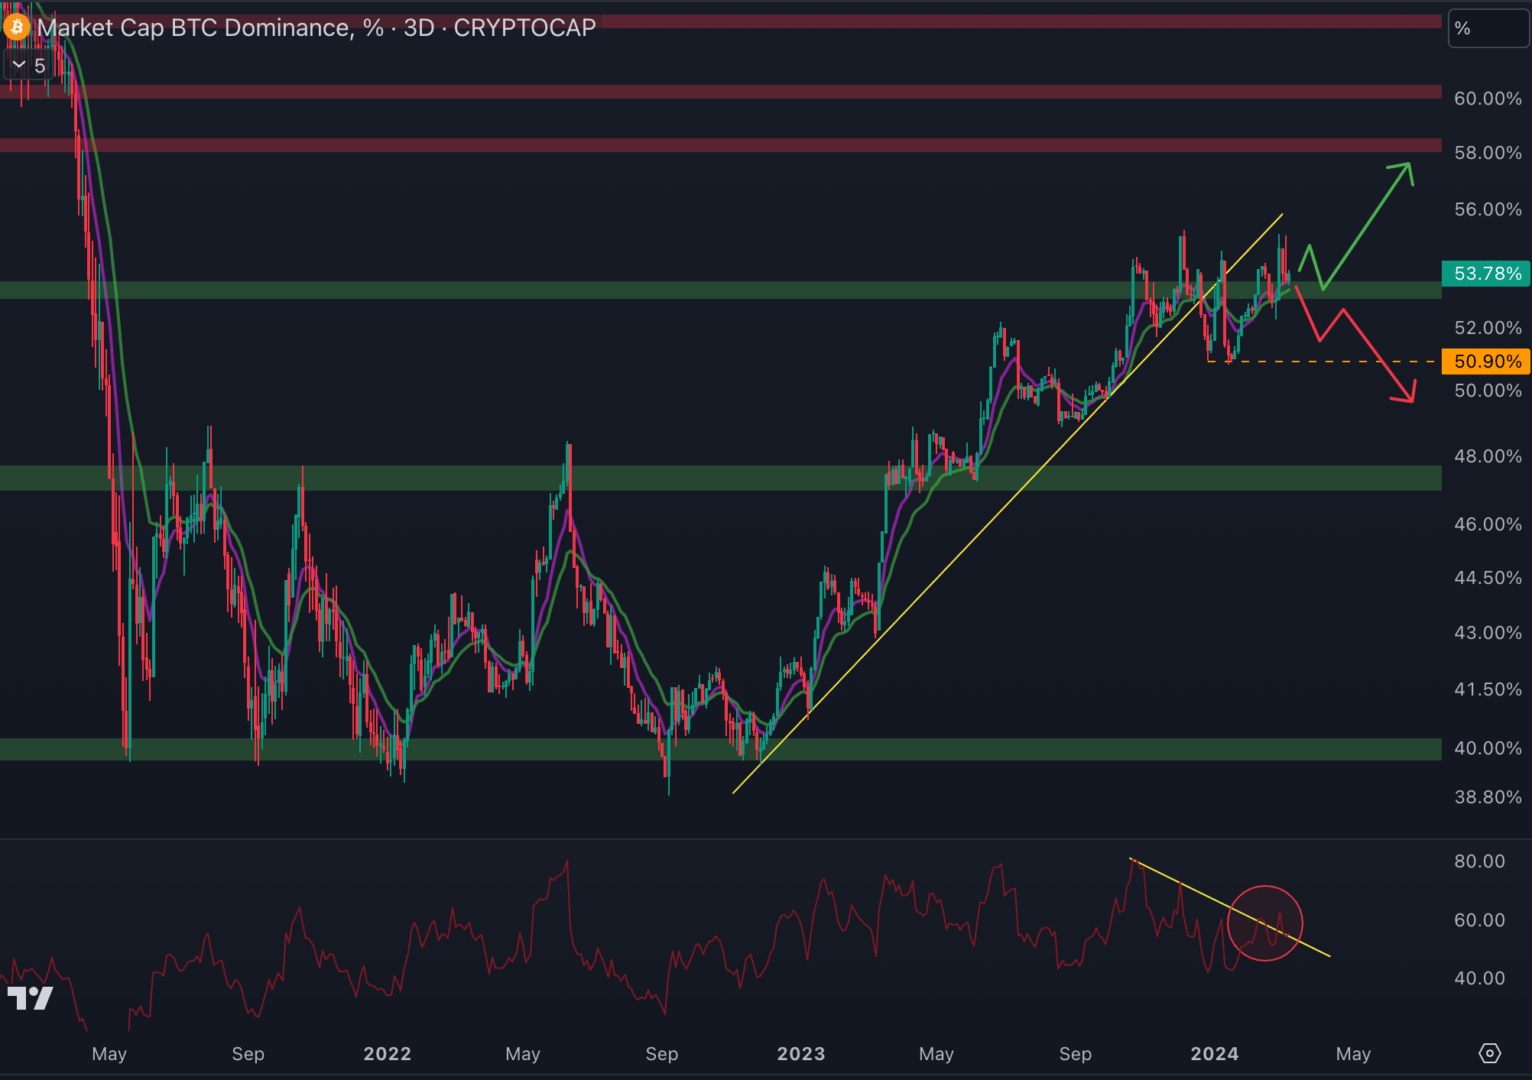
Task: Click the 60.00 RSI scale label
Action: click(1479, 919)
